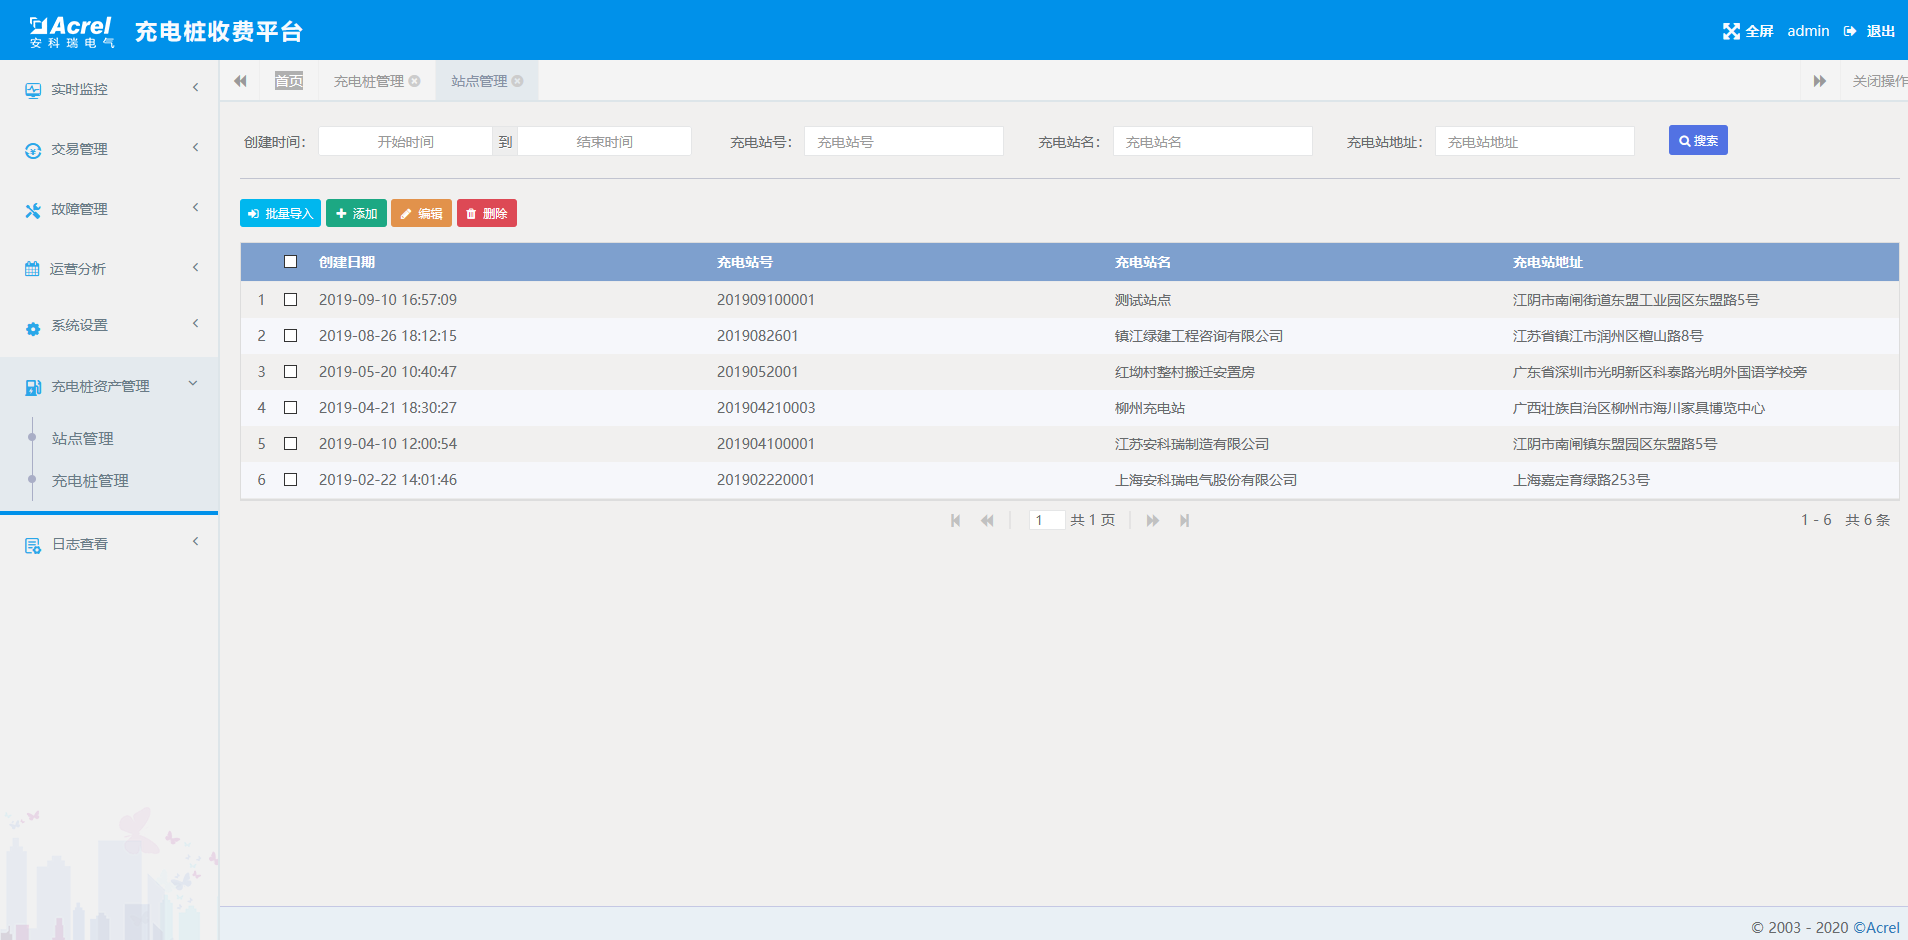This screenshot has width=1908, height=940.
Task: Open 充电桩管理 in the sidebar
Action: coord(90,481)
